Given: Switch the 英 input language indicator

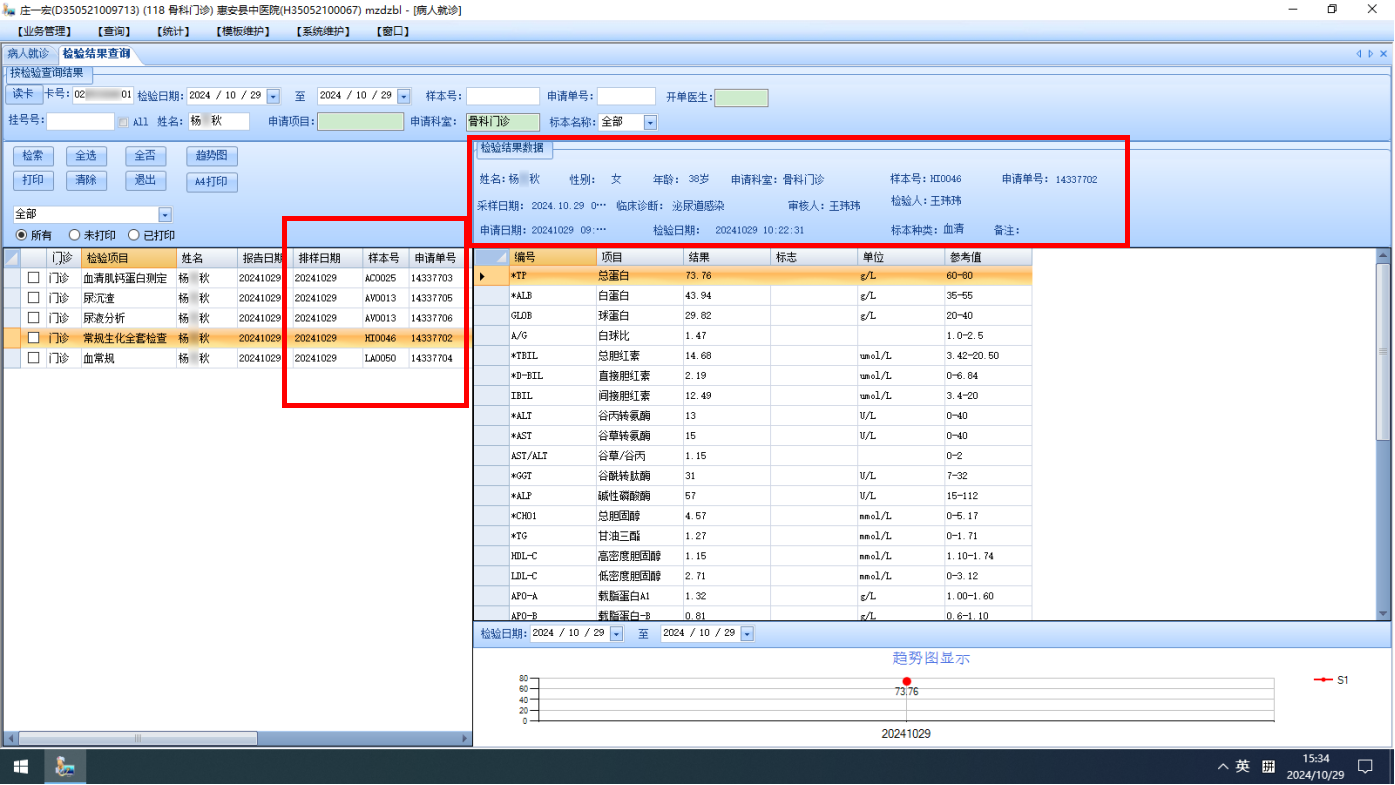Looking at the screenshot, I should coord(1243,767).
